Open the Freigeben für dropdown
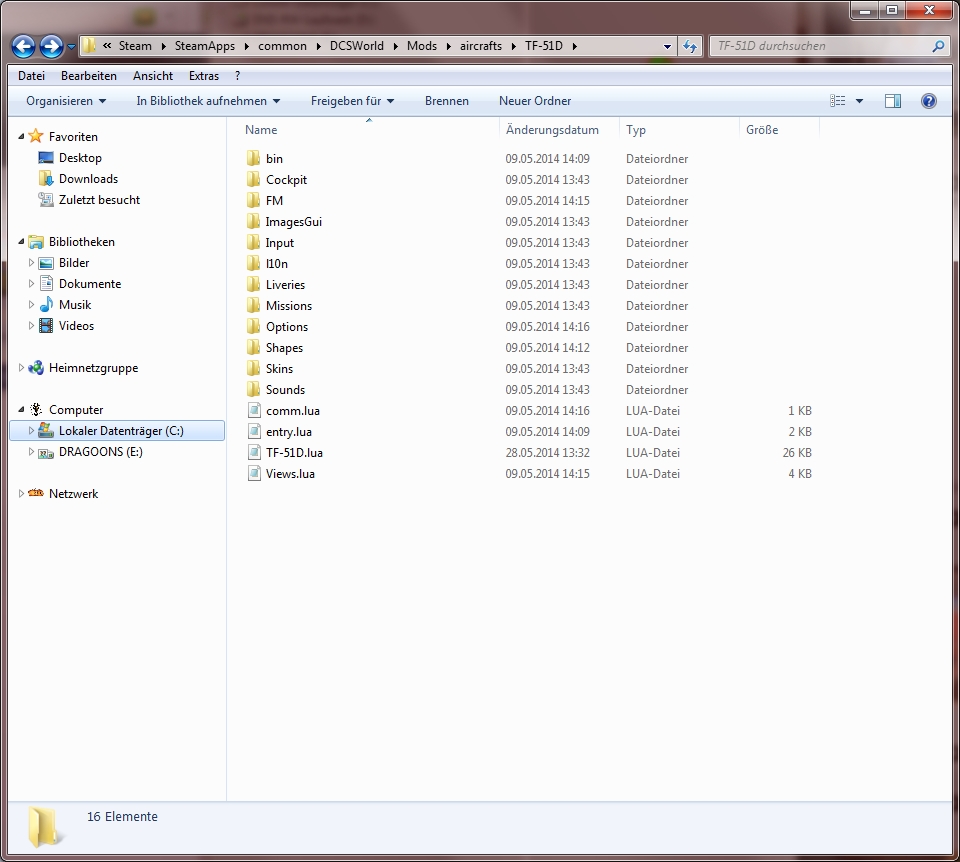The image size is (960, 862). [x=352, y=101]
